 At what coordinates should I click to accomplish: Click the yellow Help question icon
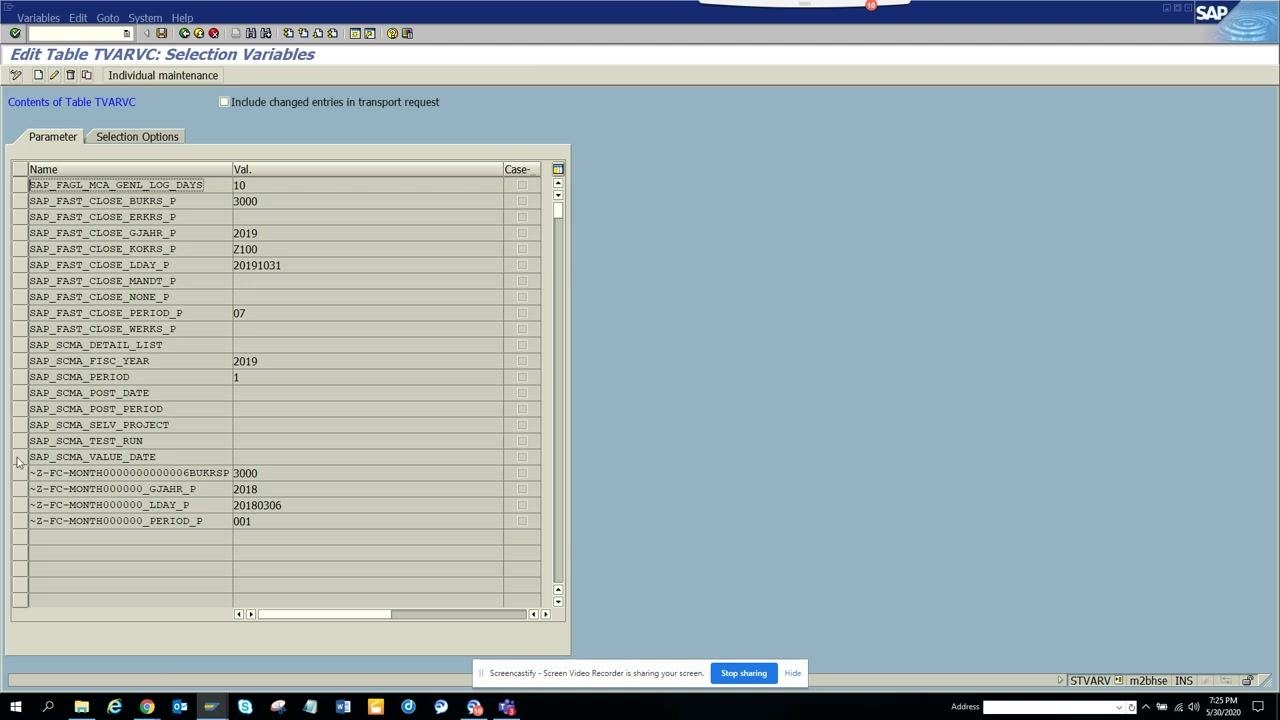tap(392, 33)
